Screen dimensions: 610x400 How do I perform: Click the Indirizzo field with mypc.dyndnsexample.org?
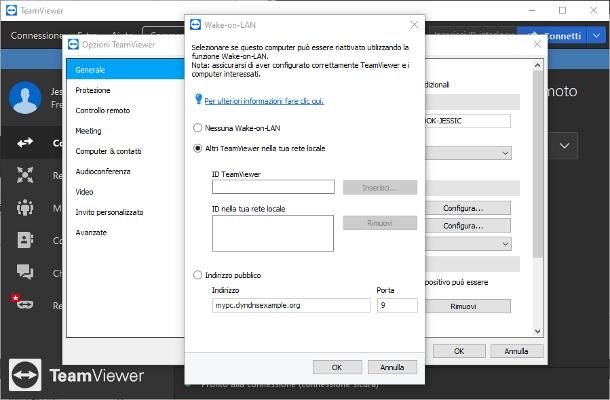(291, 305)
